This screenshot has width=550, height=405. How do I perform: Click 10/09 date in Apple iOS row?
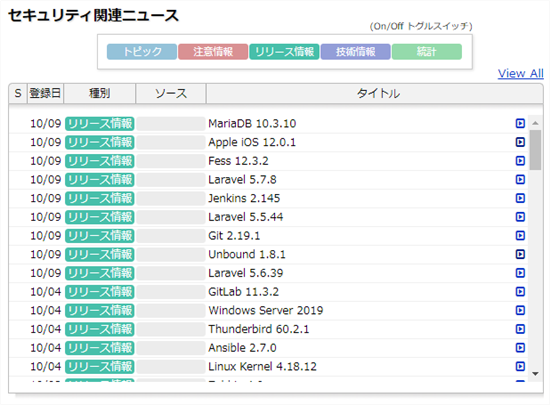tap(46, 142)
